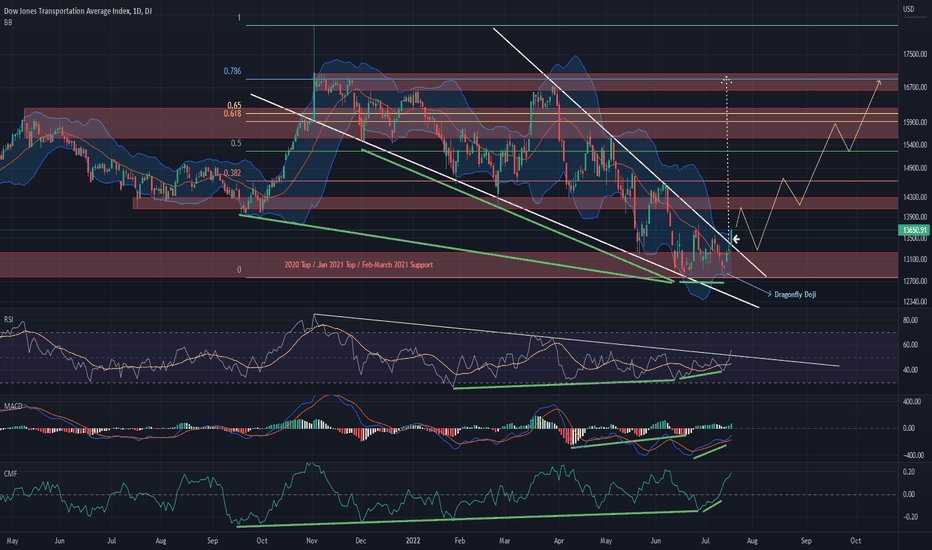Image resolution: width=932 pixels, height=550 pixels.
Task: Click 15900.00 on the price scale
Action: pyautogui.click(x=915, y=122)
